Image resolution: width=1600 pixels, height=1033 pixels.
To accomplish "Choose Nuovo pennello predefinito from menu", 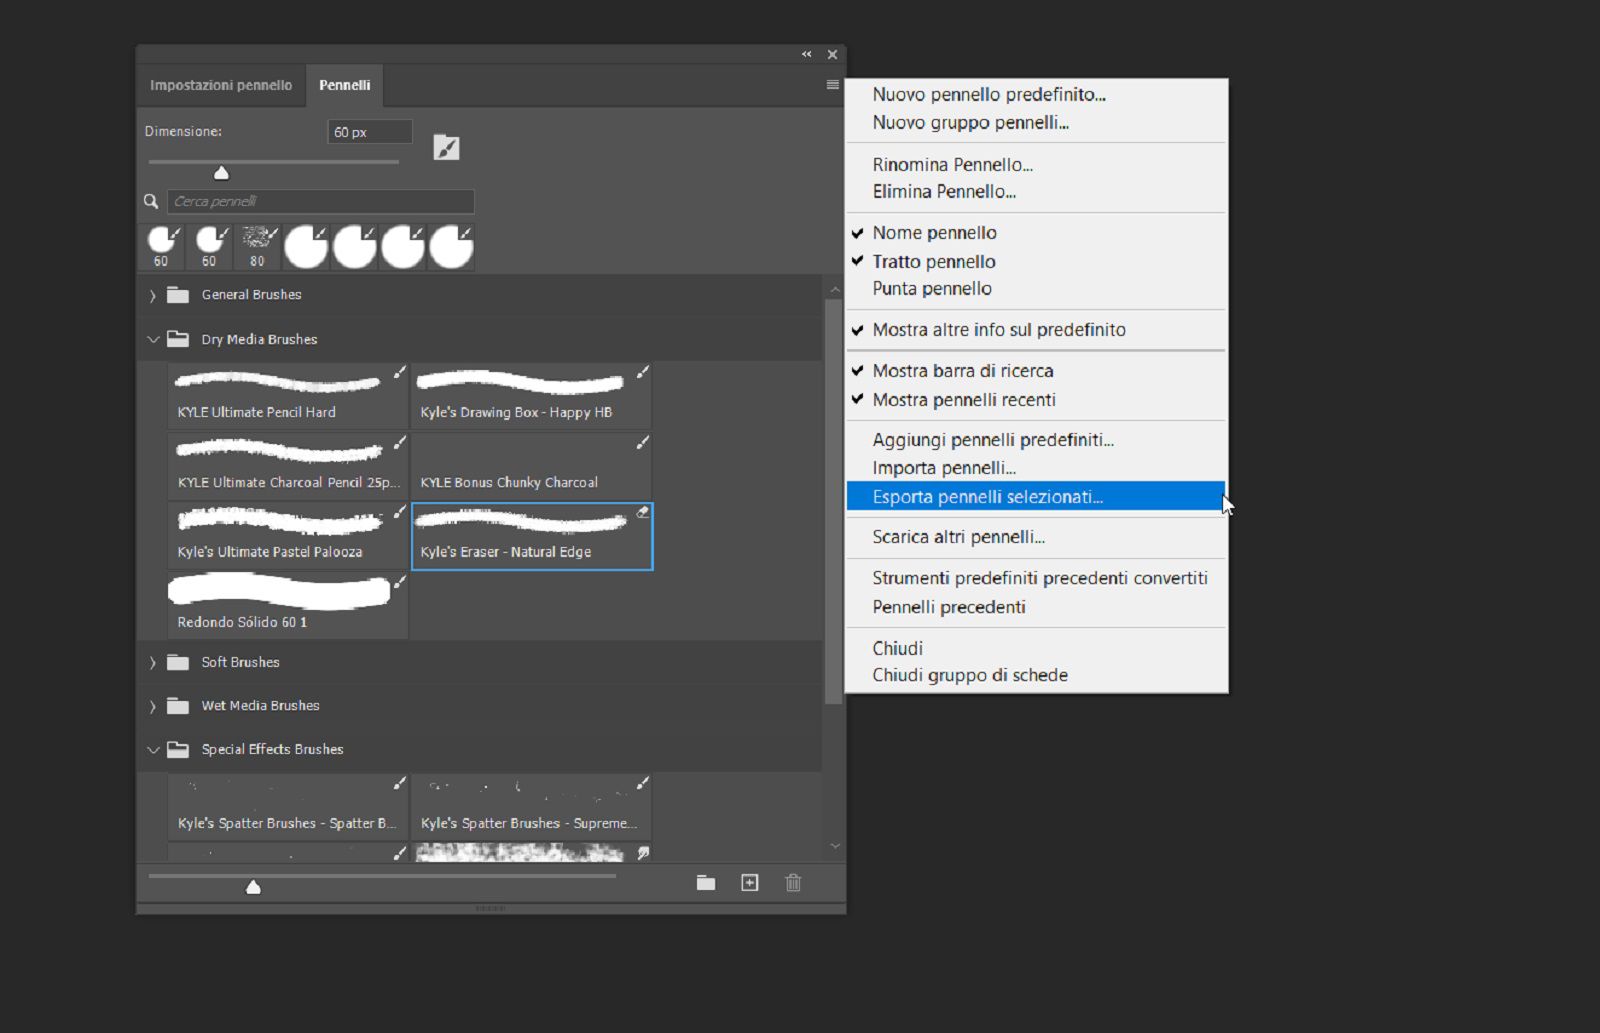I will (x=1036, y=95).
